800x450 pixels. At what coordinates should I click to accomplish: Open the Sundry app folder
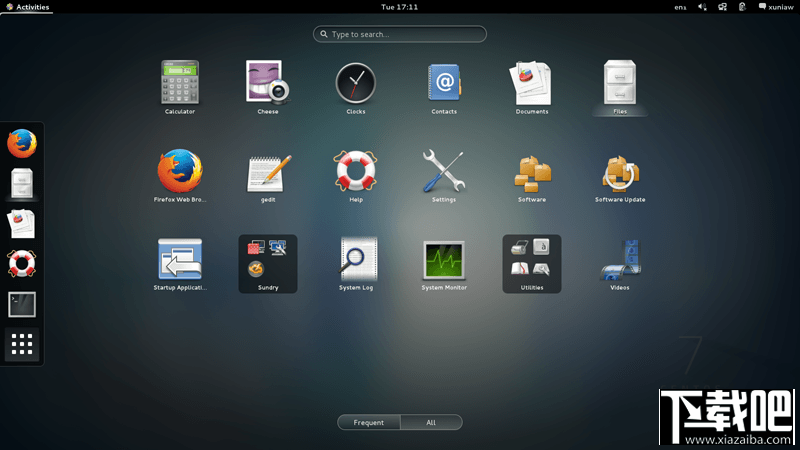pos(268,263)
